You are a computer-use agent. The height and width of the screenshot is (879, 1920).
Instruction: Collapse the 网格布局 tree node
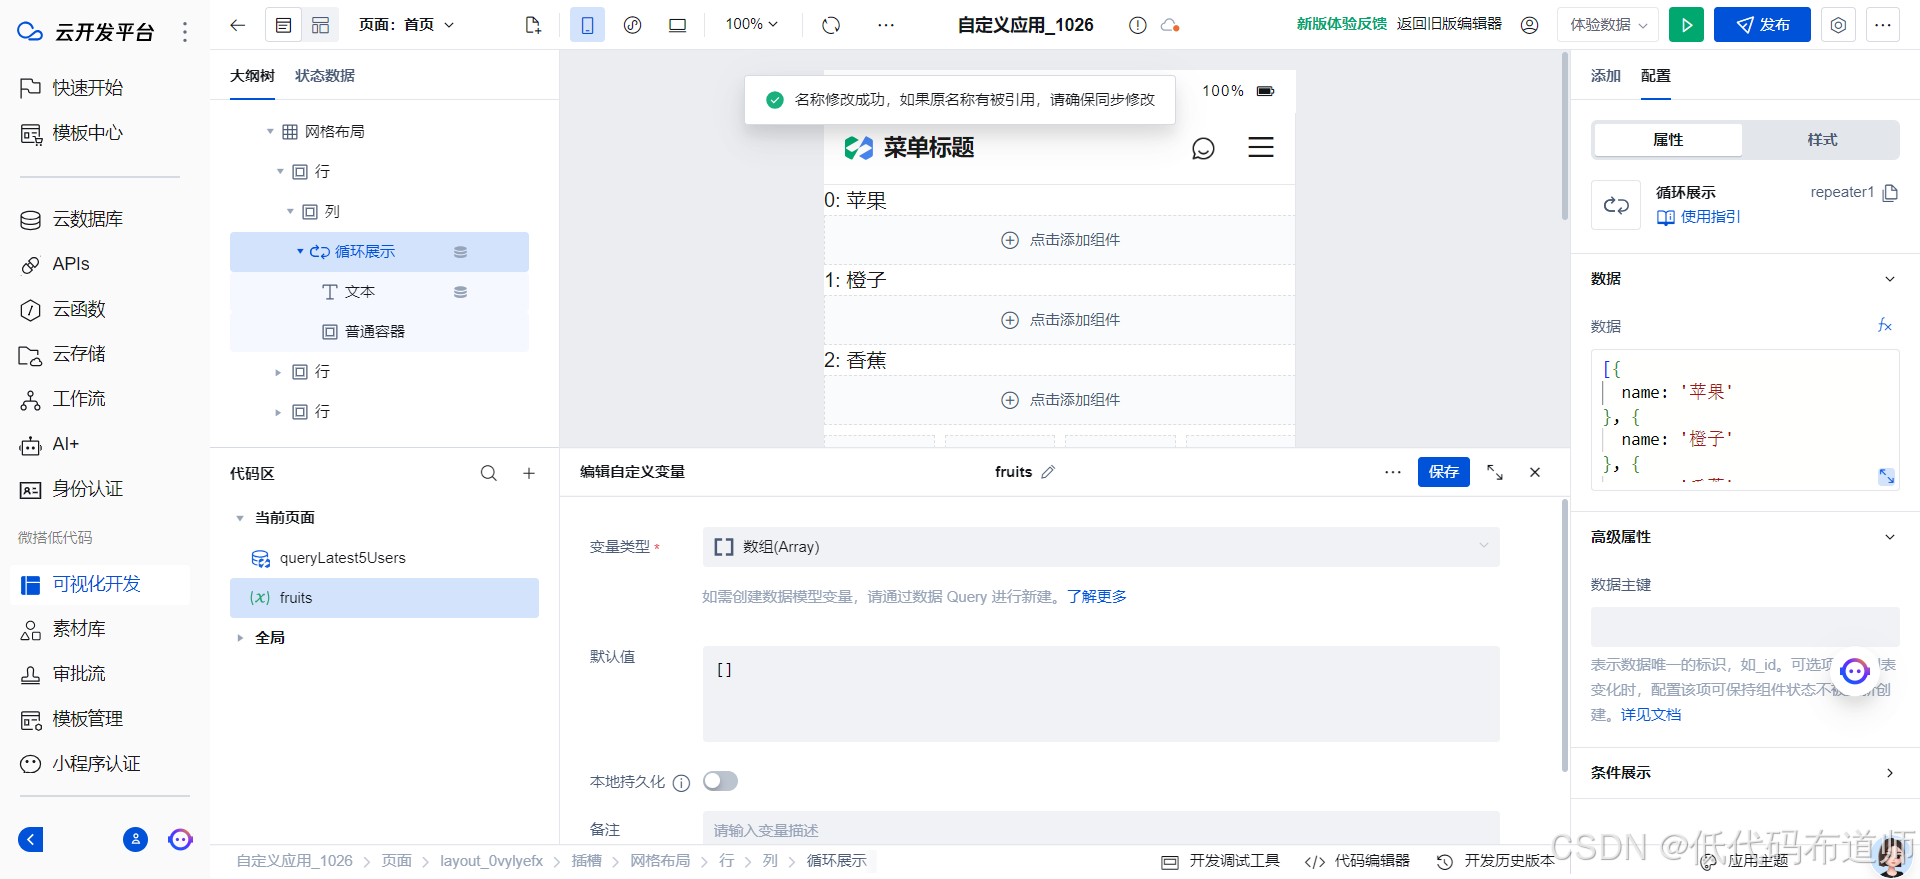(270, 132)
